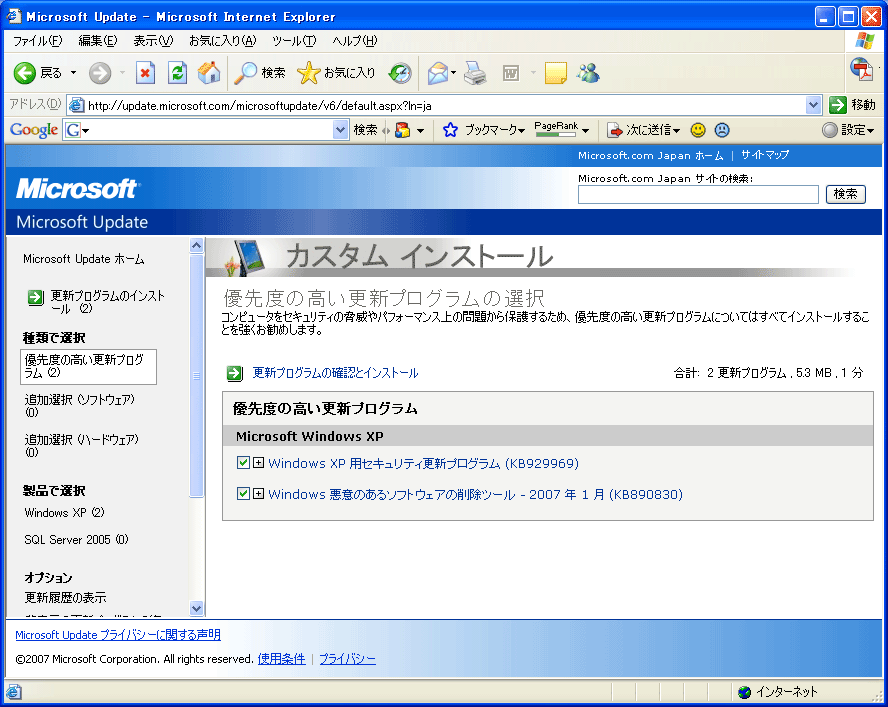Image resolution: width=888 pixels, height=707 pixels.
Task: Open the PageRank dropdown arrow
Action: [585, 131]
